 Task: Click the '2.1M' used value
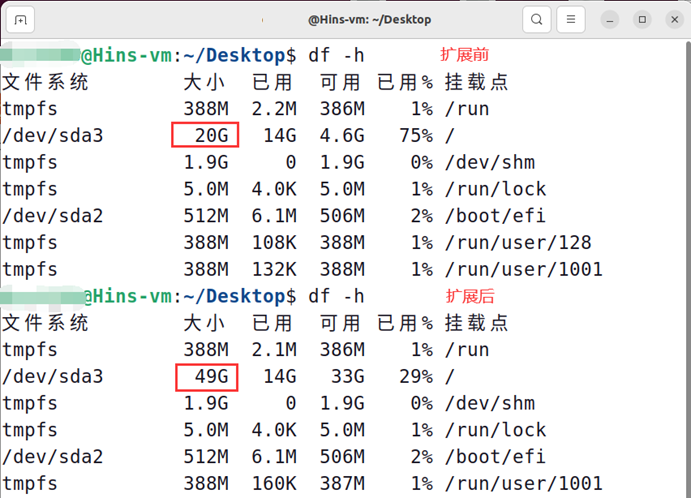[x=274, y=350]
